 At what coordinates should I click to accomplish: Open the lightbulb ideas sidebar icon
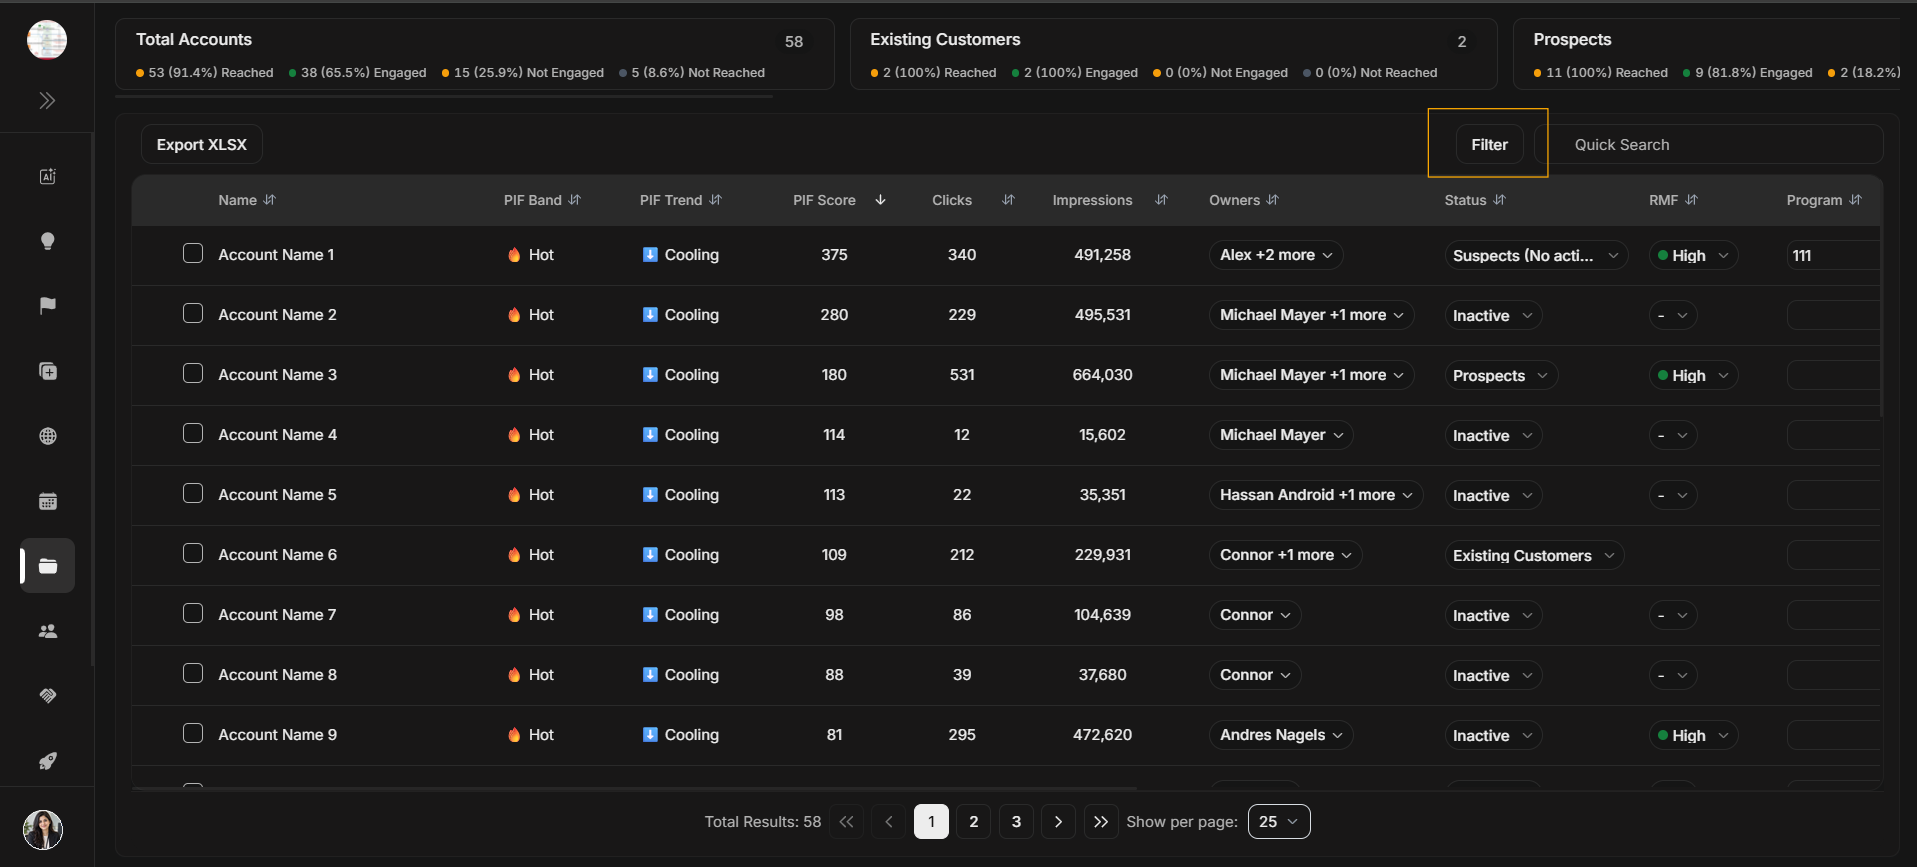[47, 241]
